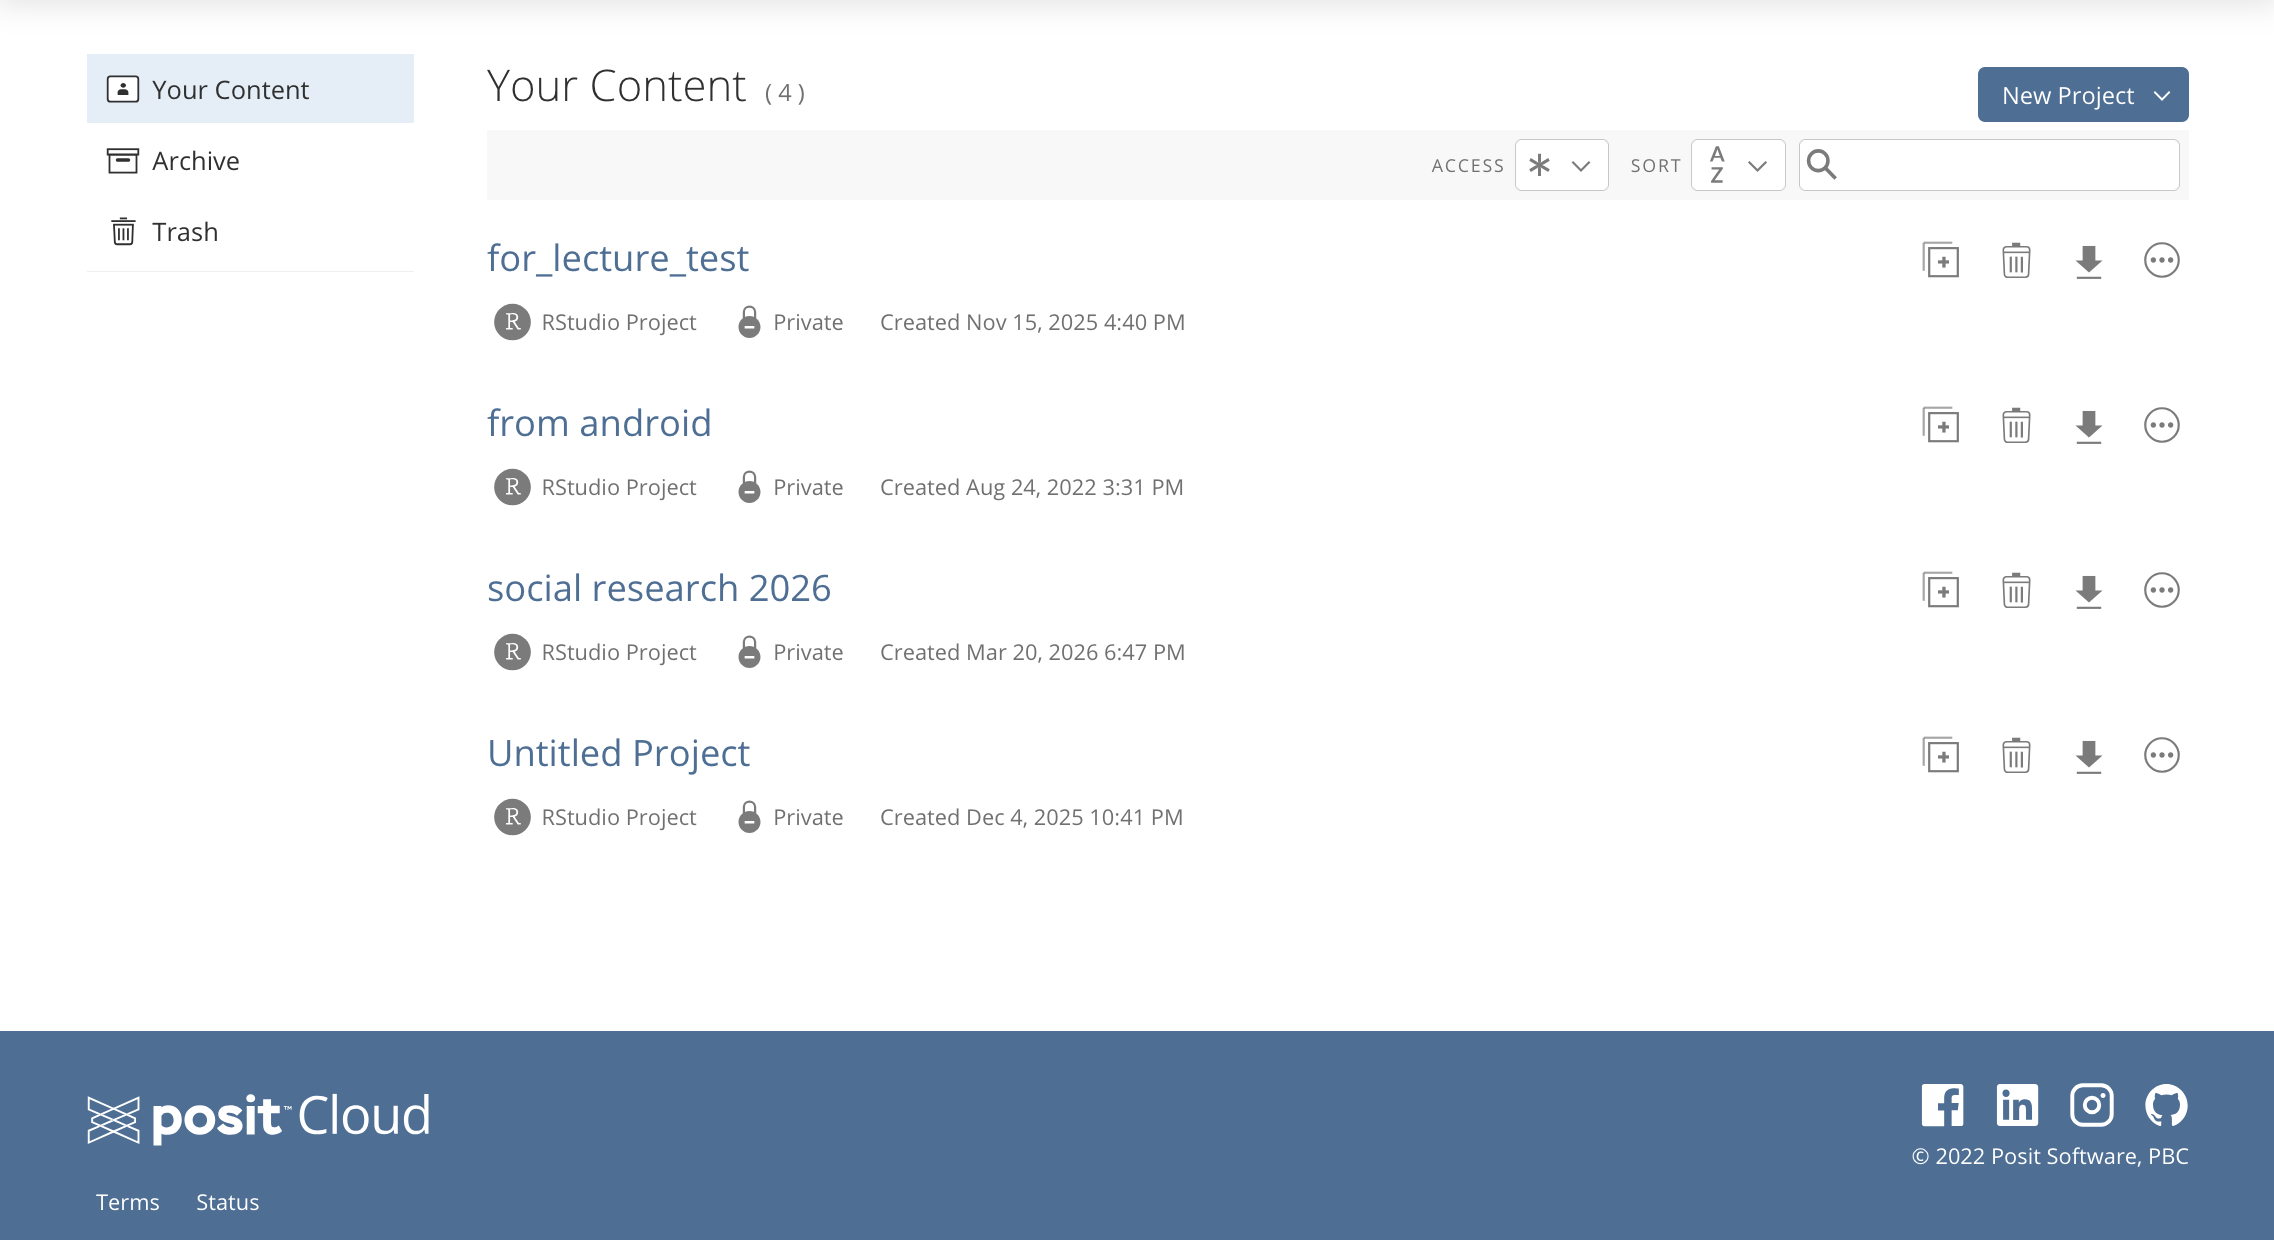Open more actions for Untitled Project
The height and width of the screenshot is (1240, 2274).
pyautogui.click(x=2161, y=756)
